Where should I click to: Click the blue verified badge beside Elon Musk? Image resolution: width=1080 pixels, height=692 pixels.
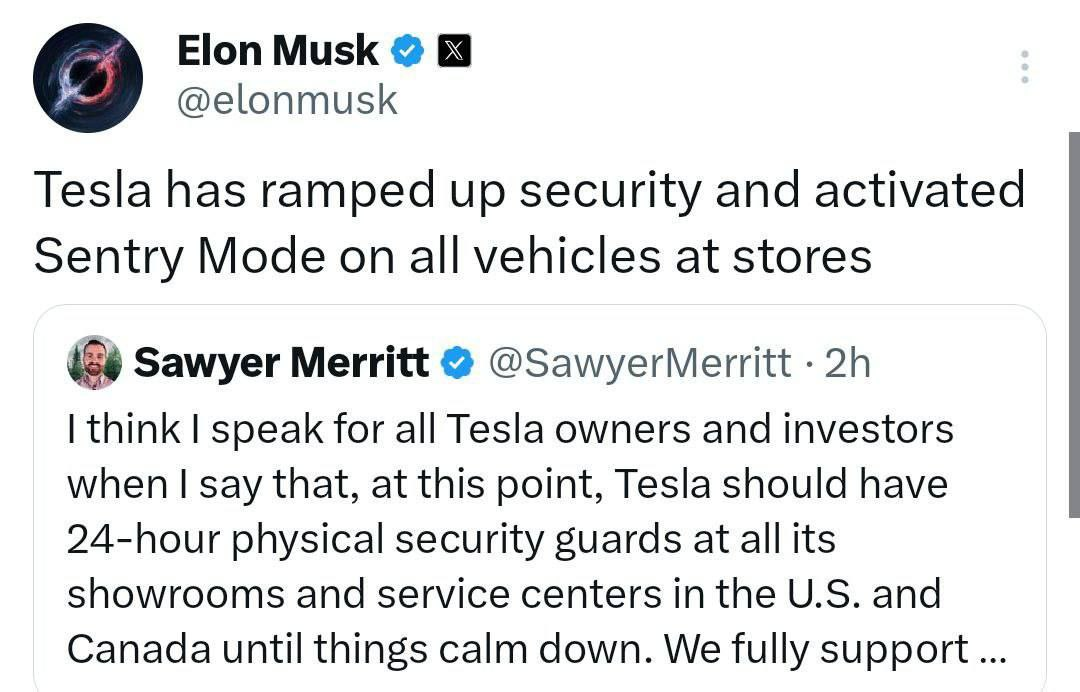coord(407,51)
